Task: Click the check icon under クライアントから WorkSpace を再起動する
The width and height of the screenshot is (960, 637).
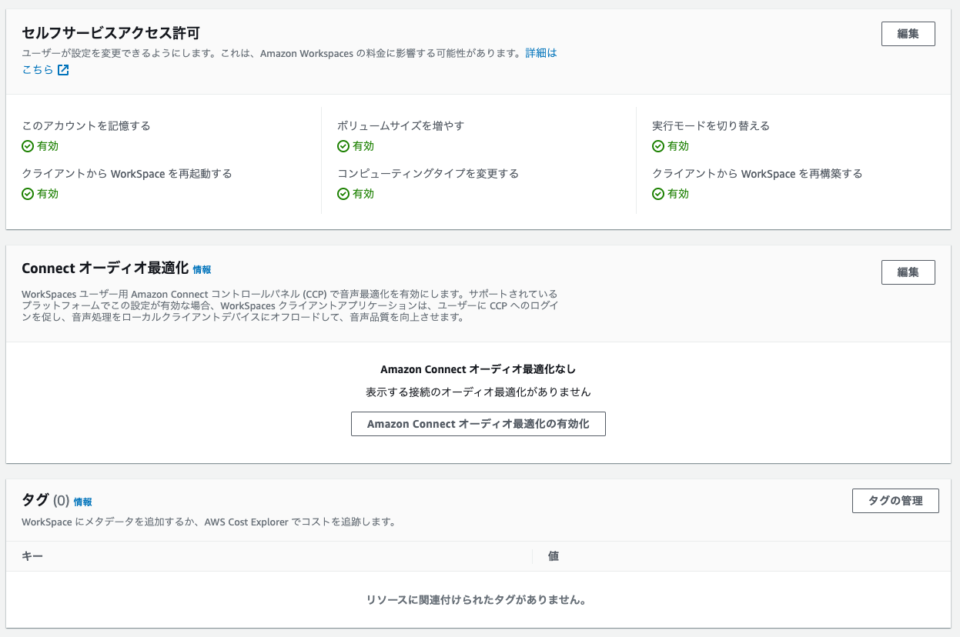Action: pos(28,194)
